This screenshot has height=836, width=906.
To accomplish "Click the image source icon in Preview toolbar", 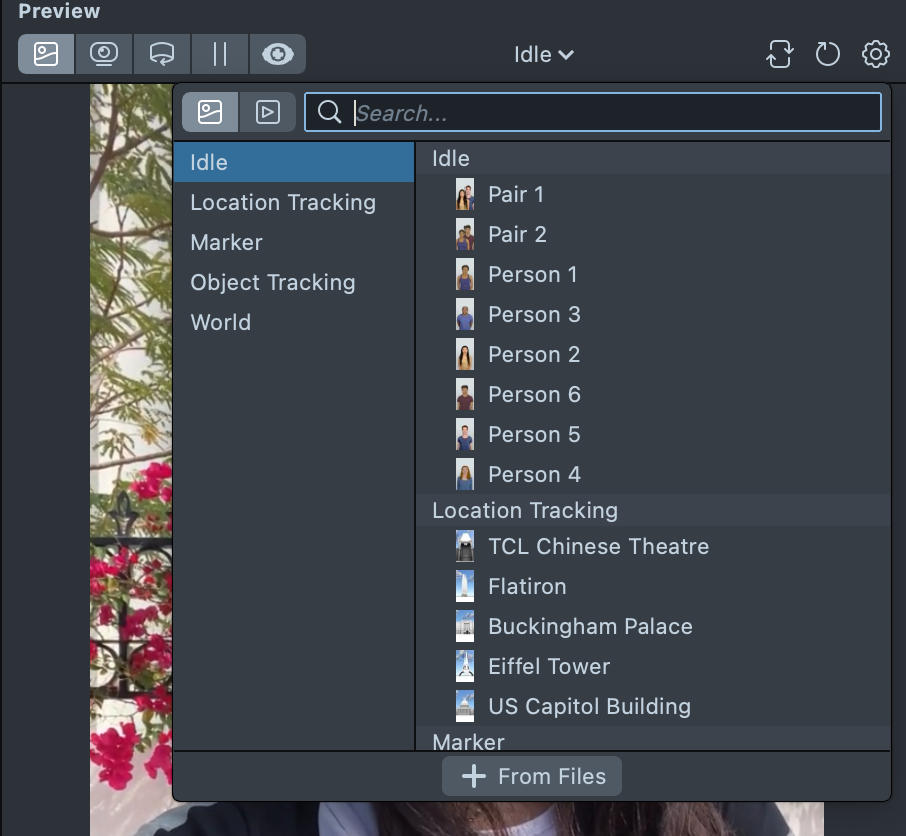I will (46, 54).
